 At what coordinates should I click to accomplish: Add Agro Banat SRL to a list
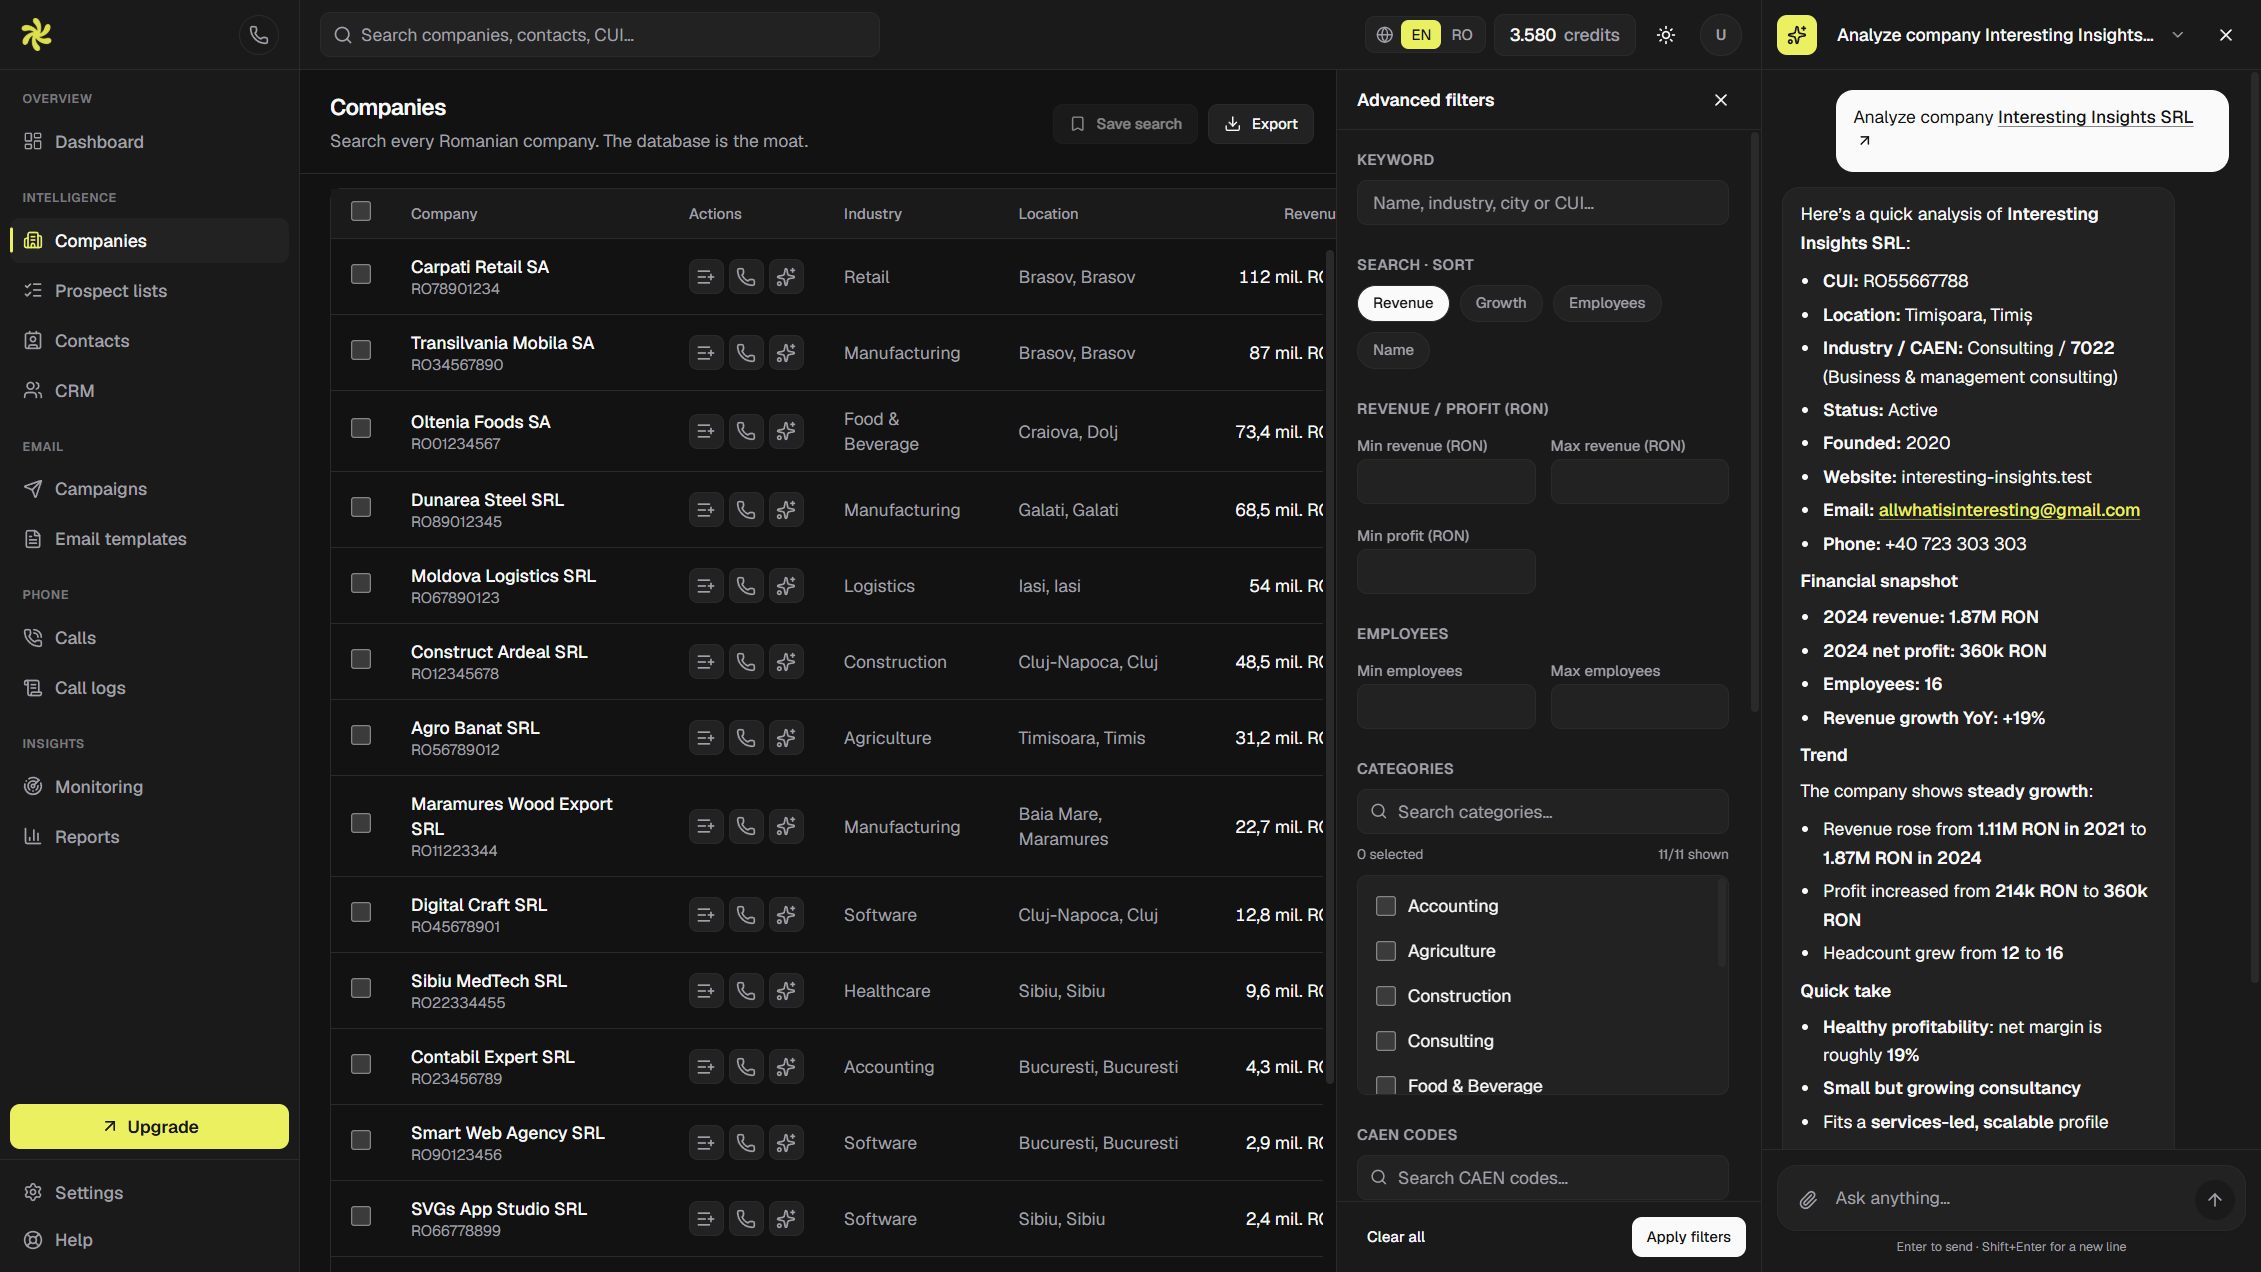(705, 738)
